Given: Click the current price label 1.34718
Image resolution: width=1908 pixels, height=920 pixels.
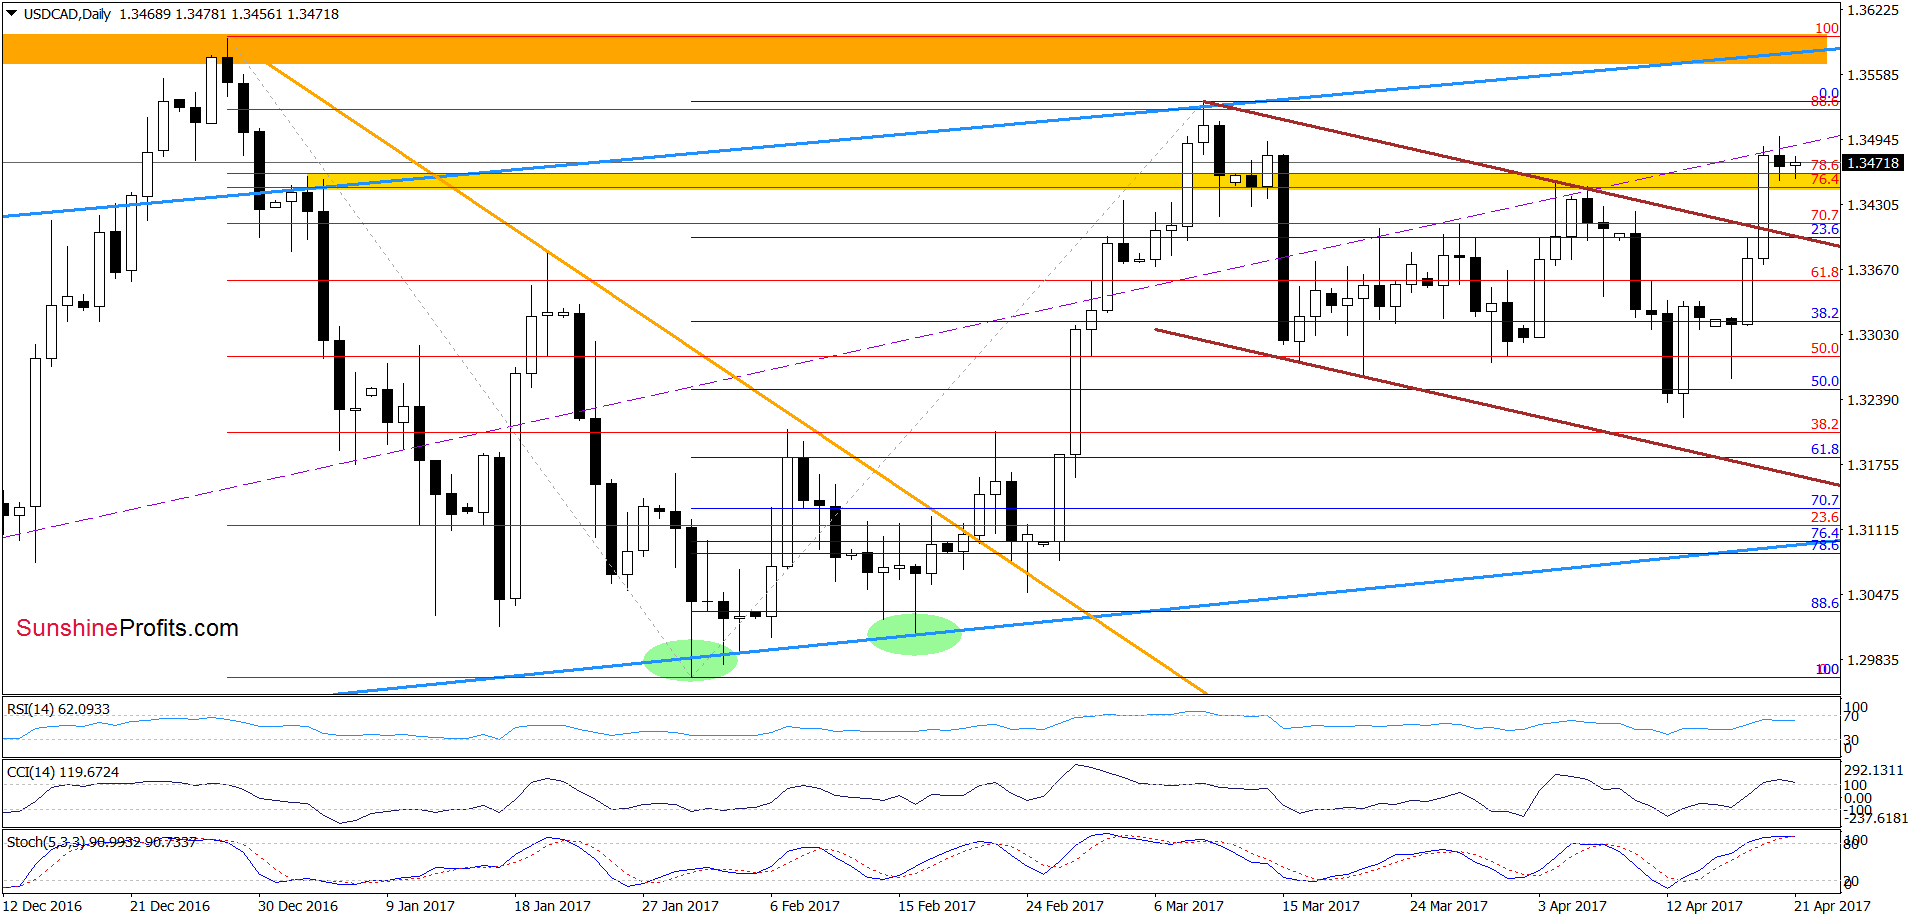Looking at the screenshot, I should tap(1872, 163).
